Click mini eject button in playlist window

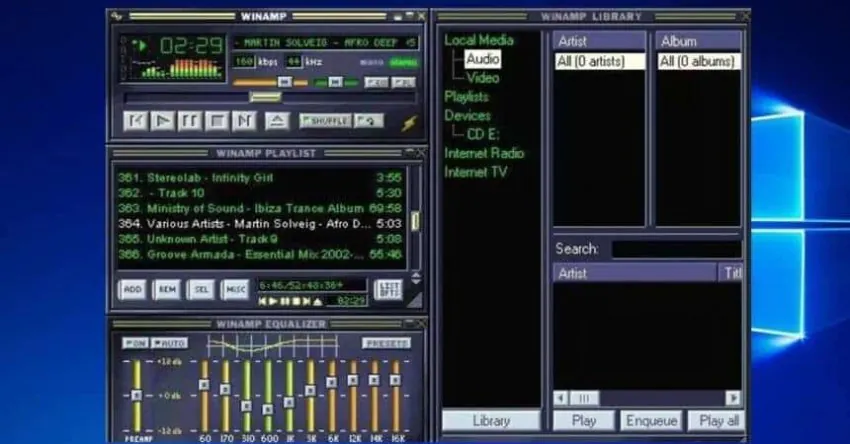(x=318, y=301)
